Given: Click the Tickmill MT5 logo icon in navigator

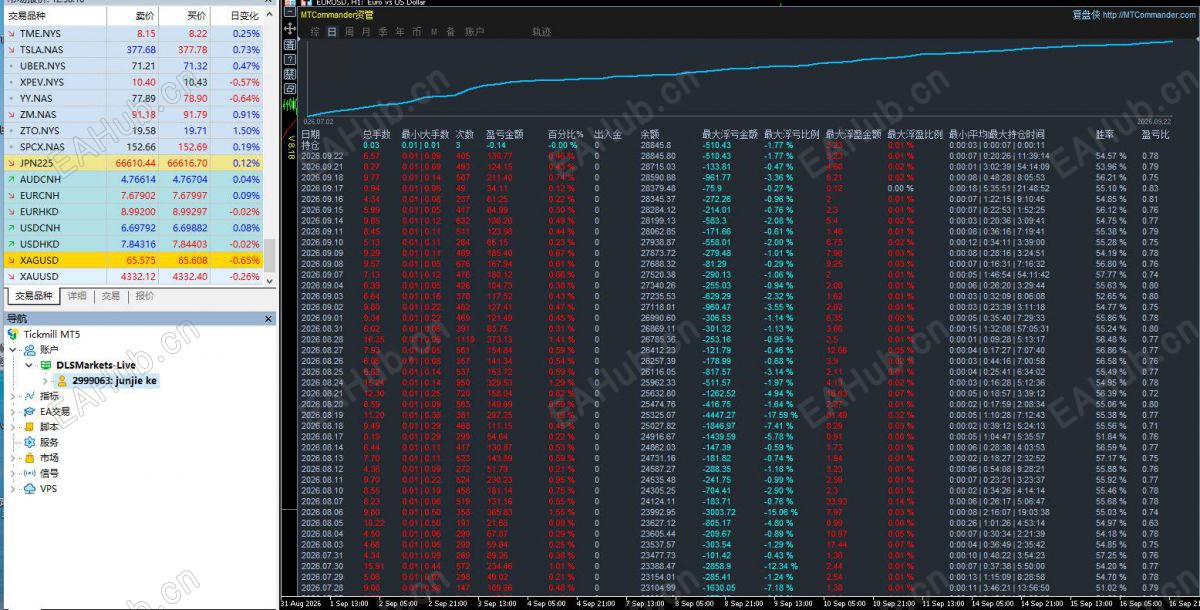Looking at the screenshot, I should (x=13, y=334).
